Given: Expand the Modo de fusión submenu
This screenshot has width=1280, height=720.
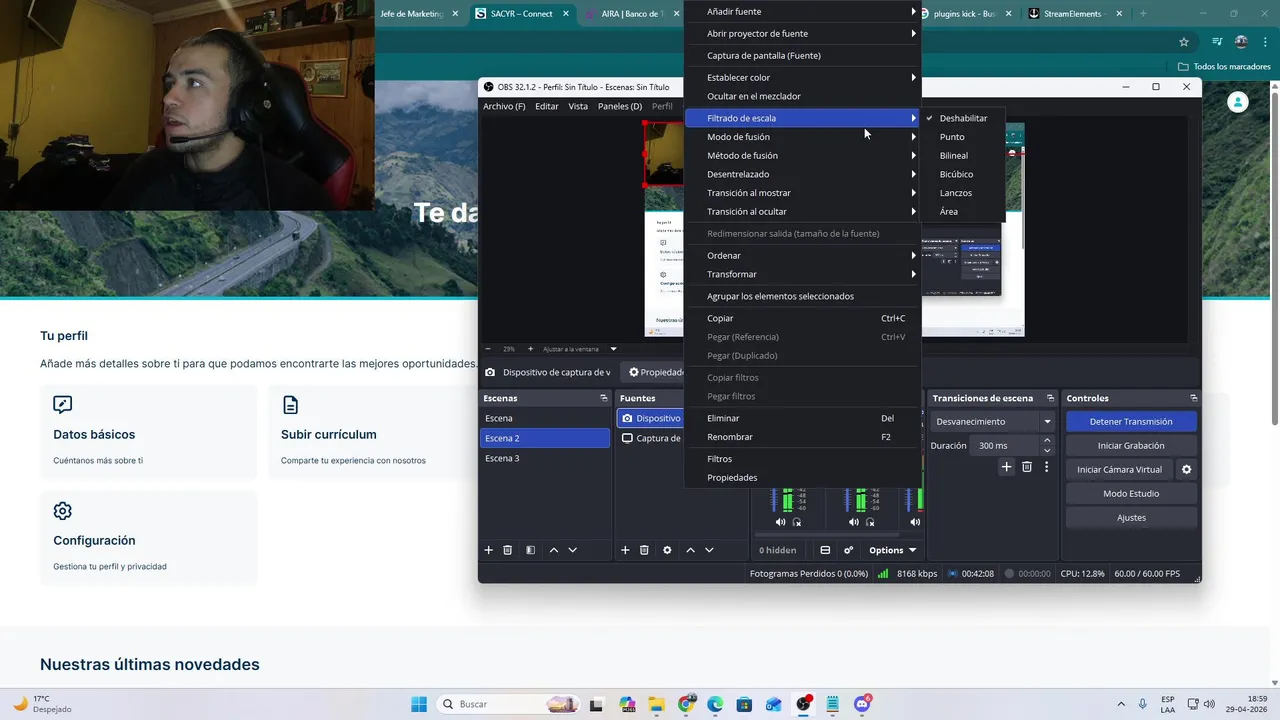Looking at the screenshot, I should (x=802, y=137).
